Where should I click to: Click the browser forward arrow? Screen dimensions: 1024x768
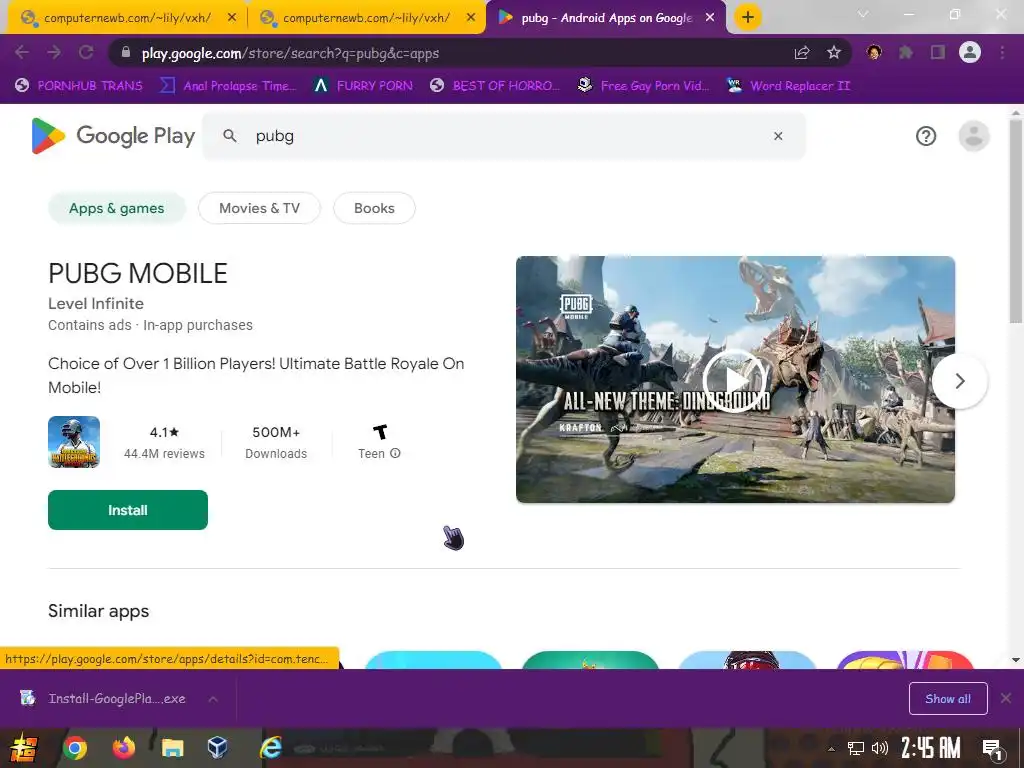(x=54, y=52)
